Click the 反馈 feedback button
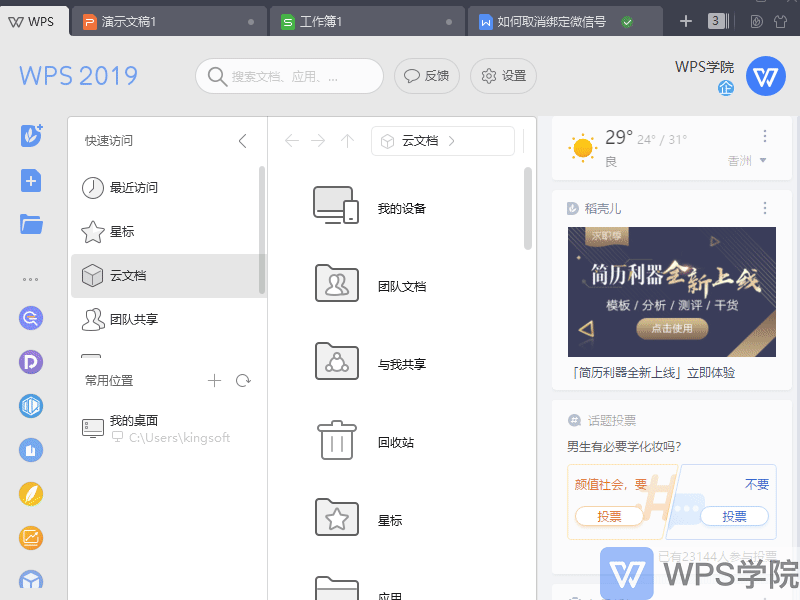The height and width of the screenshot is (600, 800). [427, 76]
